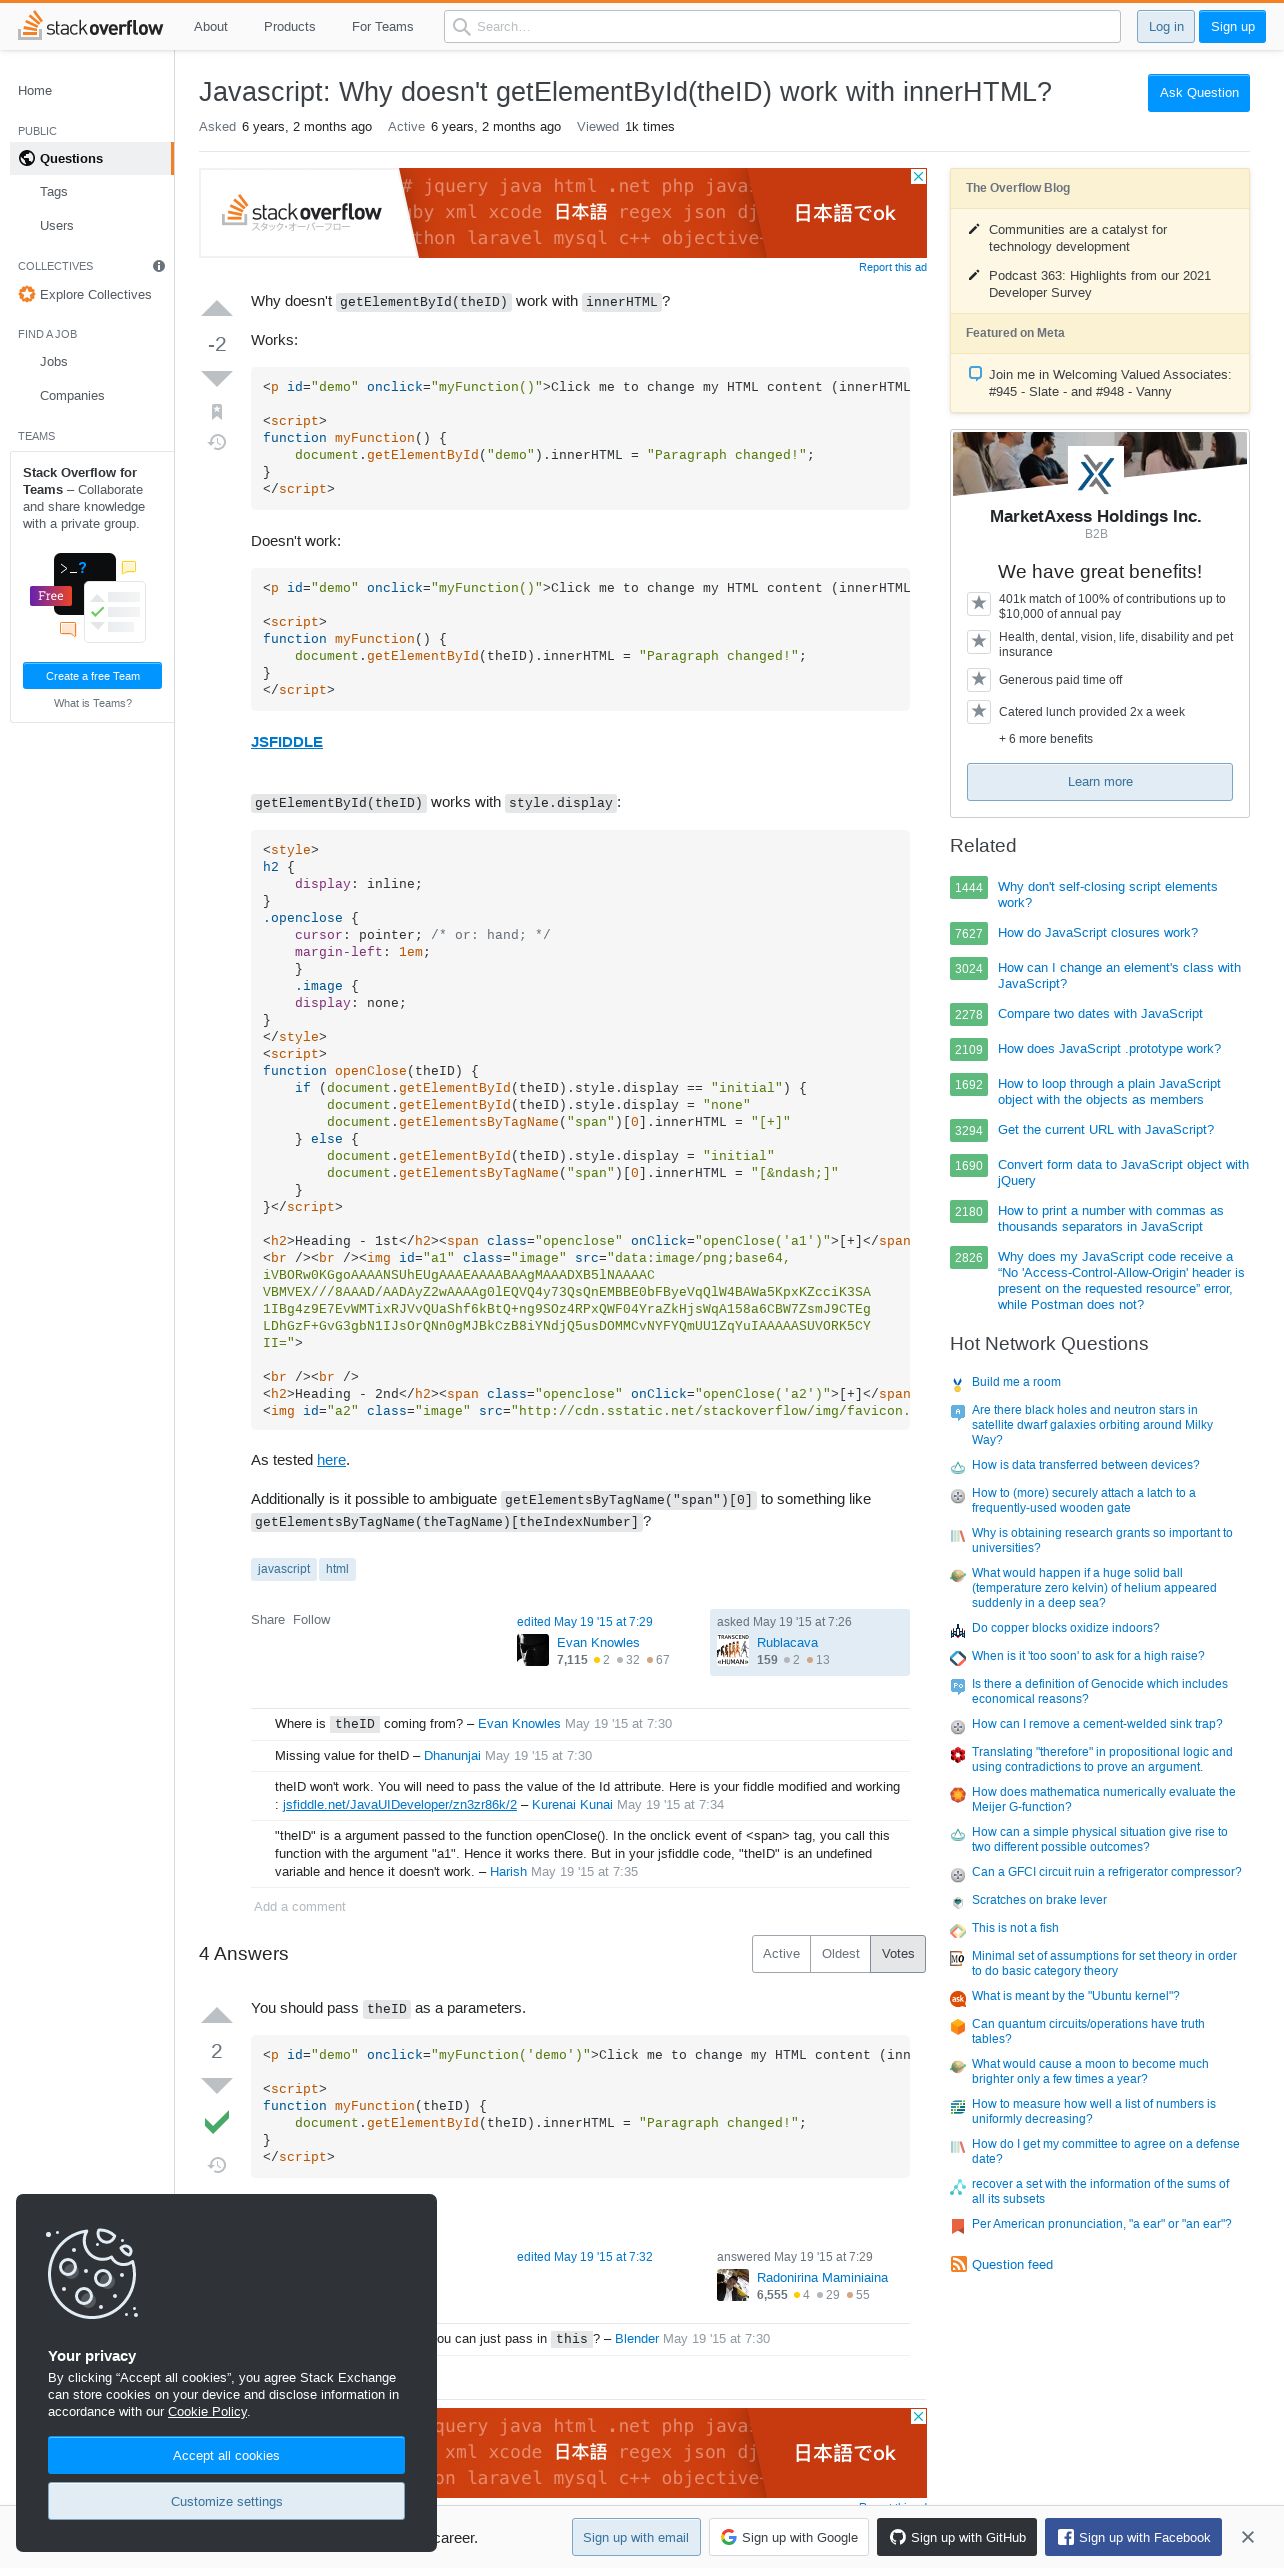Bookmark this question
The height and width of the screenshot is (2568, 1284).
click(x=217, y=412)
